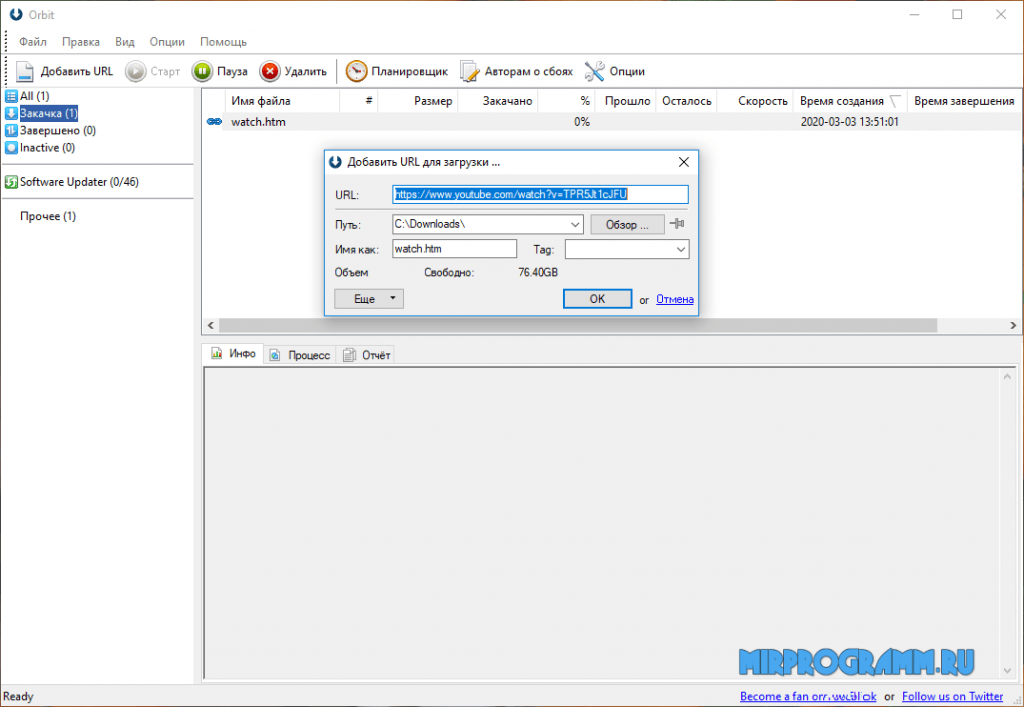Click the Add URL document icon
This screenshot has height=707, width=1024.
click(x=26, y=71)
